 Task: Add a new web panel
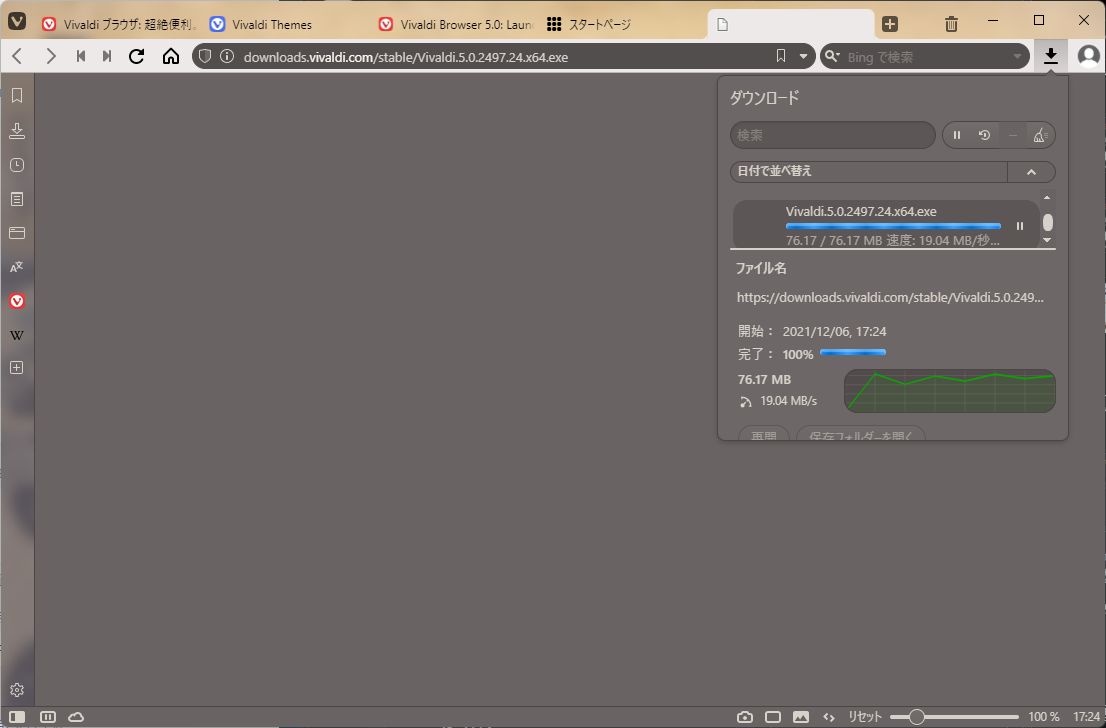17,368
